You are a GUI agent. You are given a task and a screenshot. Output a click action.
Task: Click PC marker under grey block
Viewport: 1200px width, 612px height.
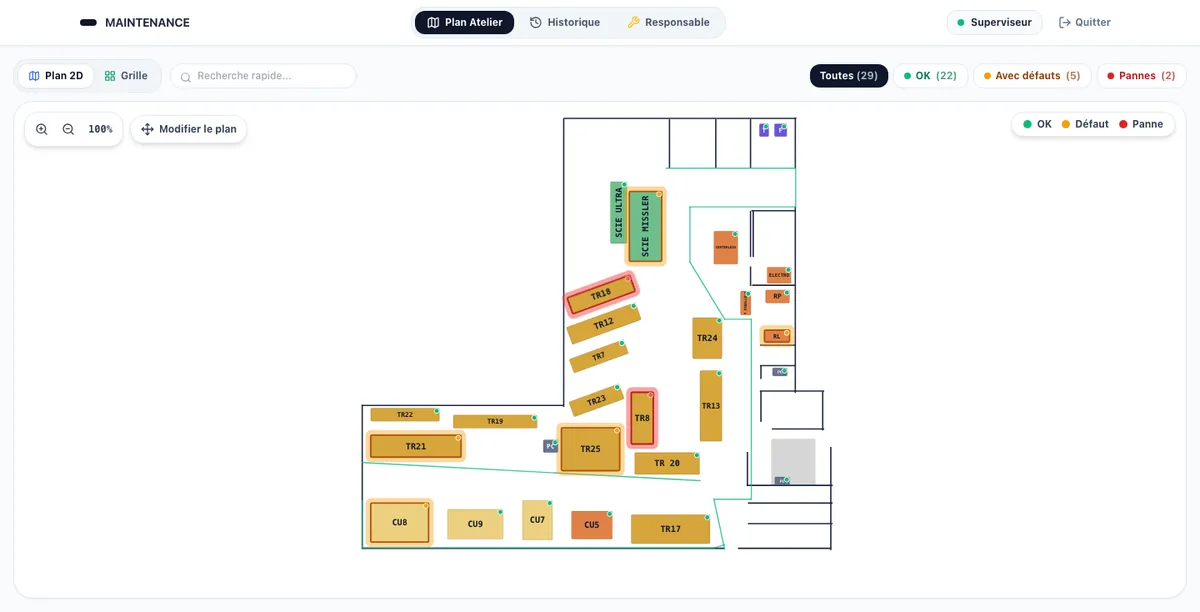coord(782,481)
